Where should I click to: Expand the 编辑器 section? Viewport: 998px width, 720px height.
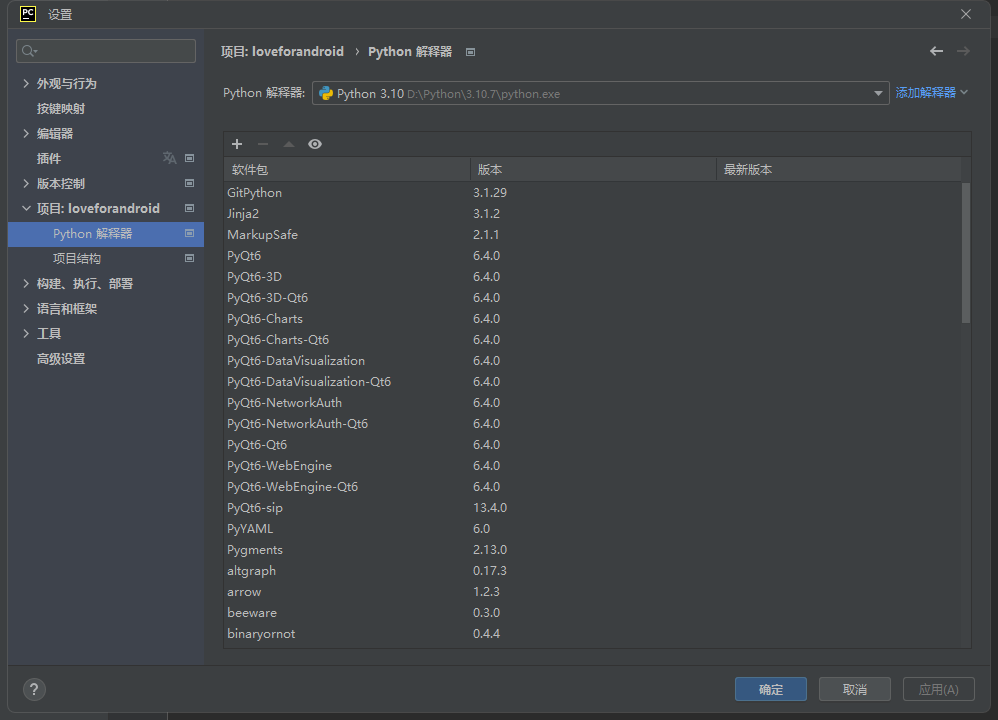(x=26, y=134)
